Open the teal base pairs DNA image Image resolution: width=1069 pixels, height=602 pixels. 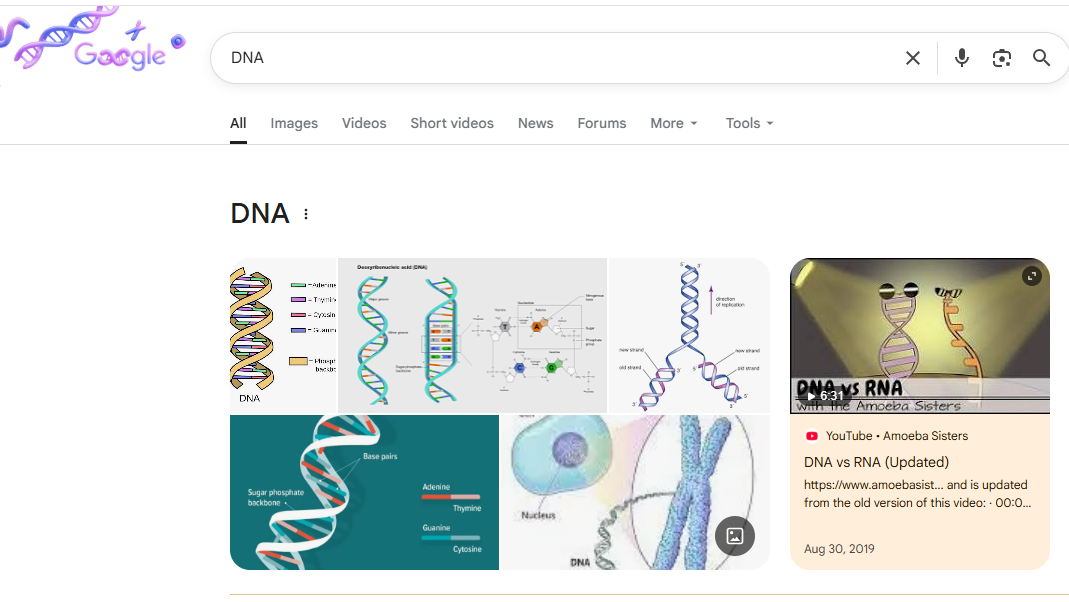click(x=364, y=492)
